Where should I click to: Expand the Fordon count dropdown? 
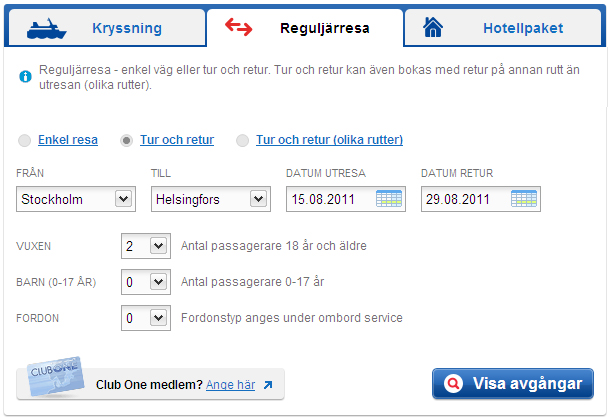pyautogui.click(x=145, y=319)
